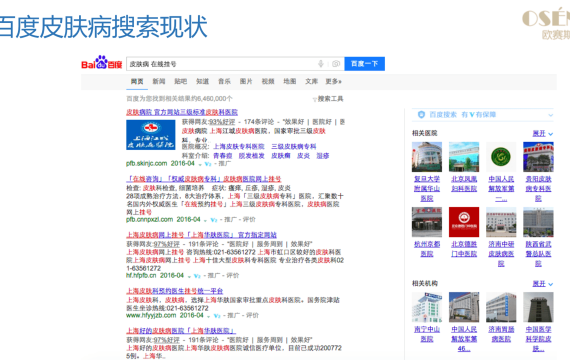Image resolution: width=570 pixels, height=360 pixels.
Task: Click the 济南胃肠病医院 link
Action: pyautogui.click(x=501, y=334)
